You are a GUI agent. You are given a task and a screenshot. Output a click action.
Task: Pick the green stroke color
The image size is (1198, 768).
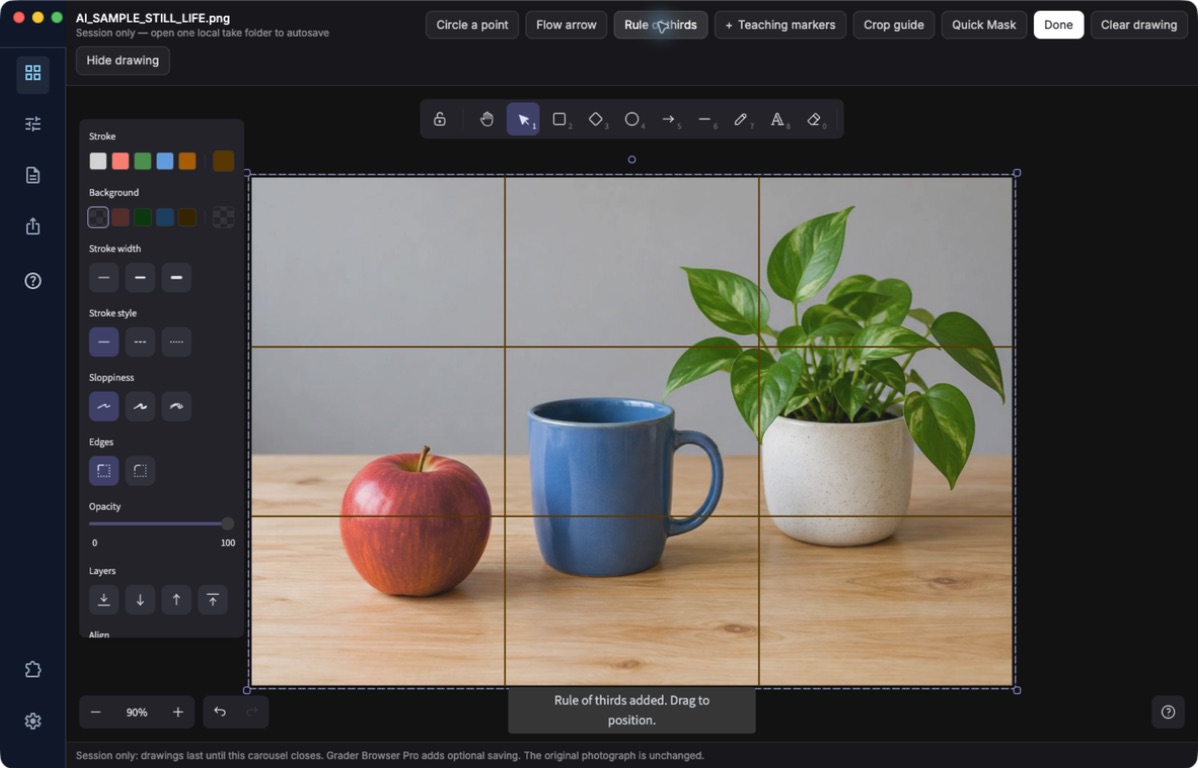[143, 160]
